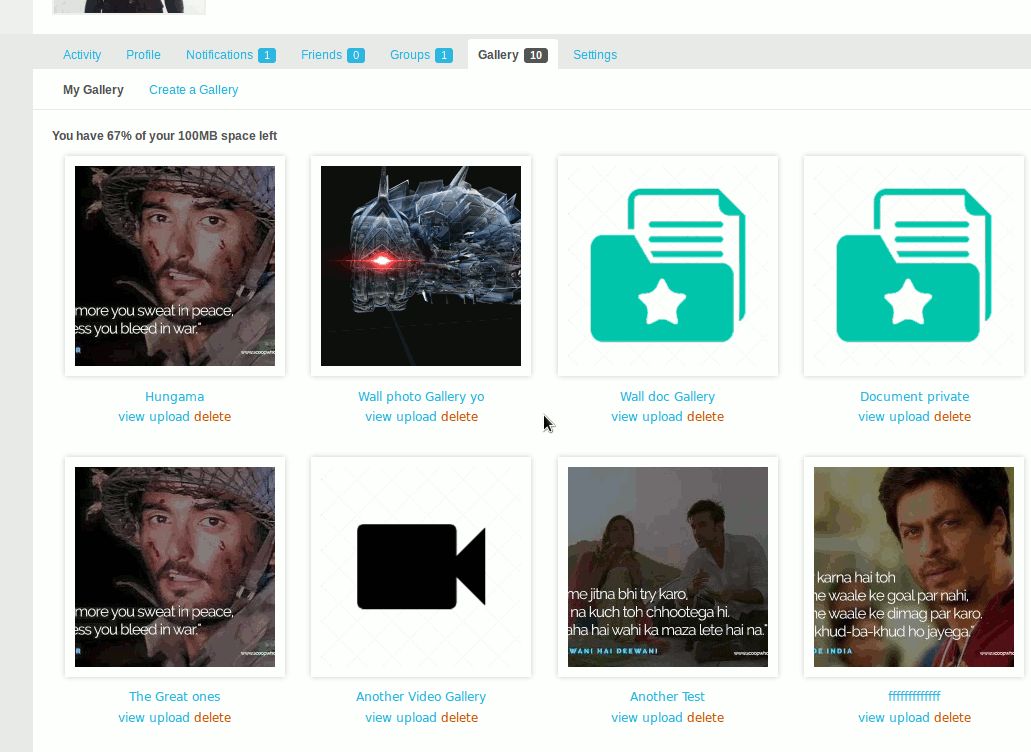Delete the ffffffffffffff gallery
This screenshot has width=1031, height=752.
point(953,717)
